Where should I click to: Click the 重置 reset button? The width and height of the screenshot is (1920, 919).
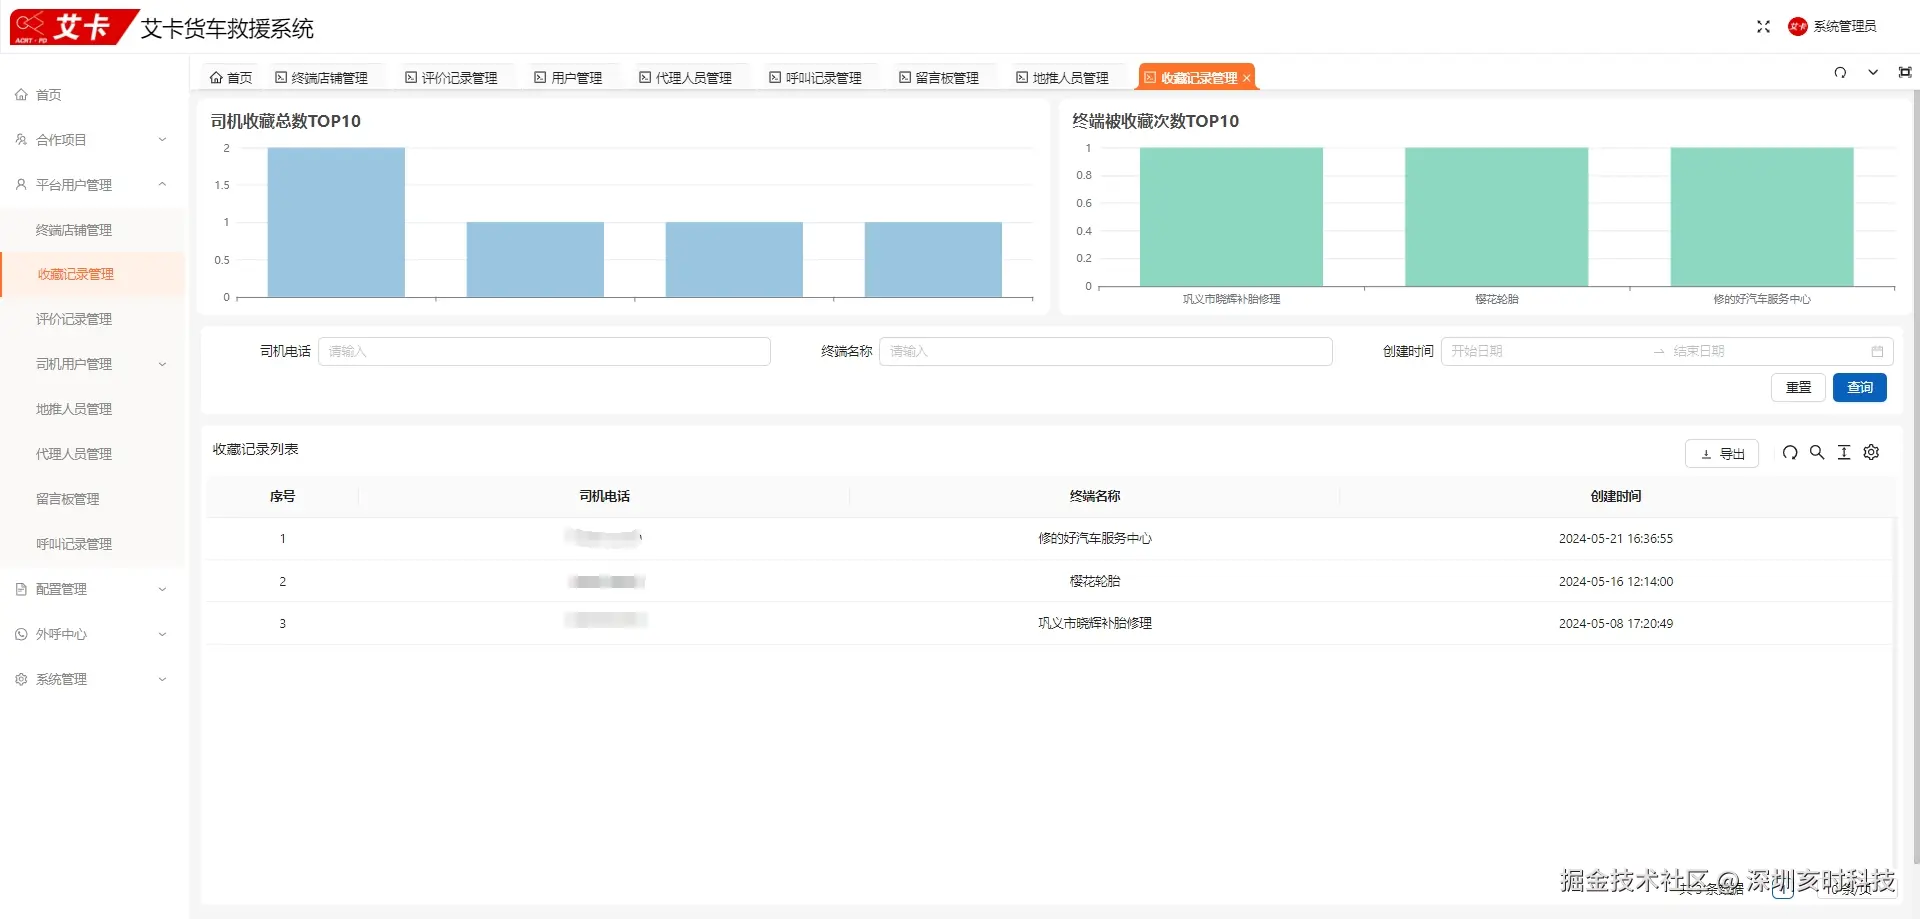pyautogui.click(x=1798, y=388)
